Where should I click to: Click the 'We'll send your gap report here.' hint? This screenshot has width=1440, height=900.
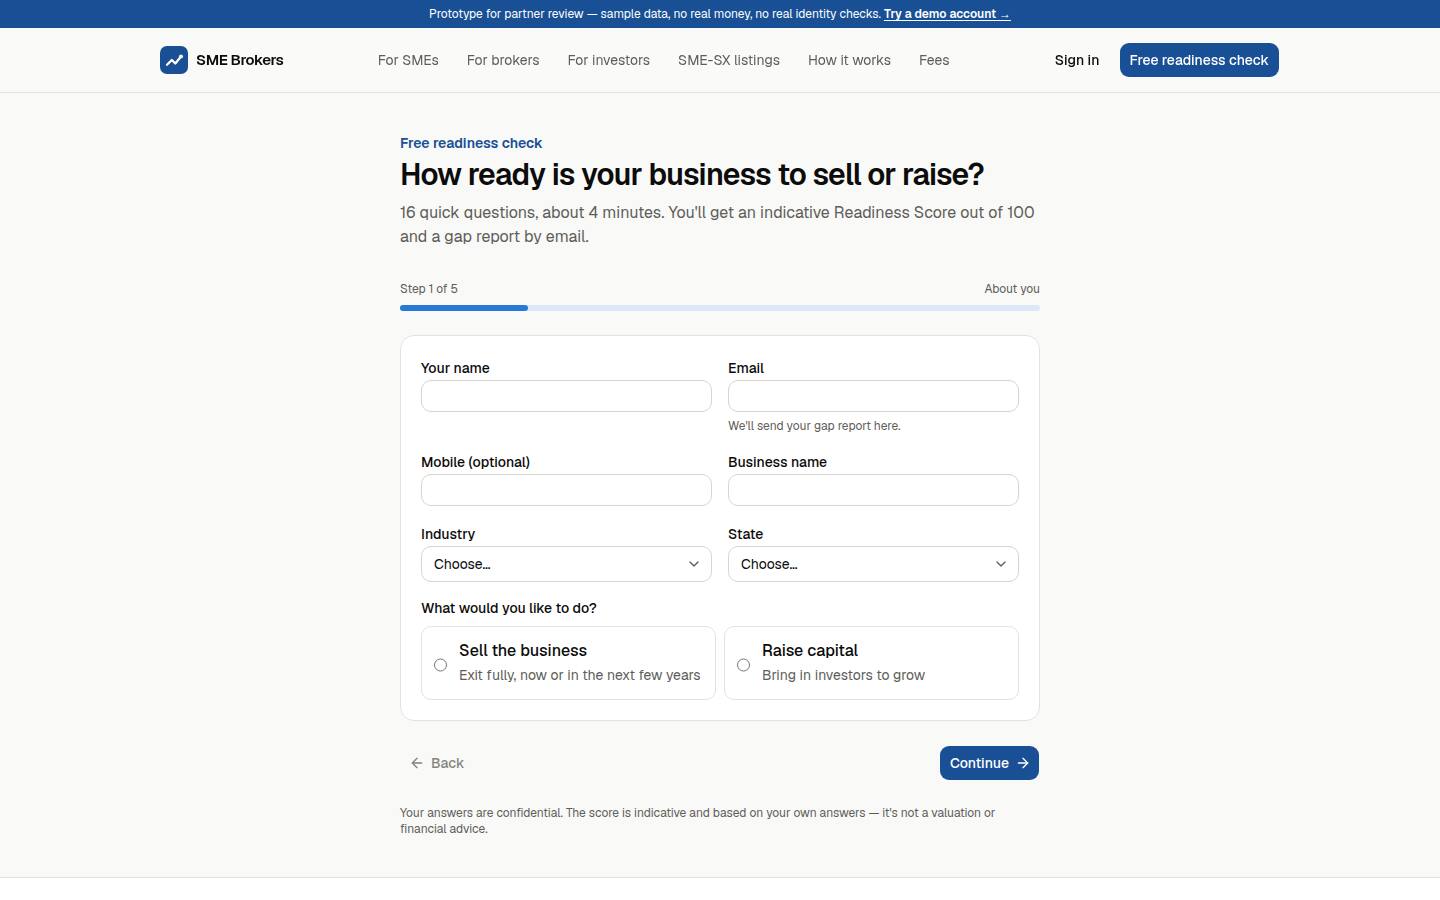[x=814, y=426]
